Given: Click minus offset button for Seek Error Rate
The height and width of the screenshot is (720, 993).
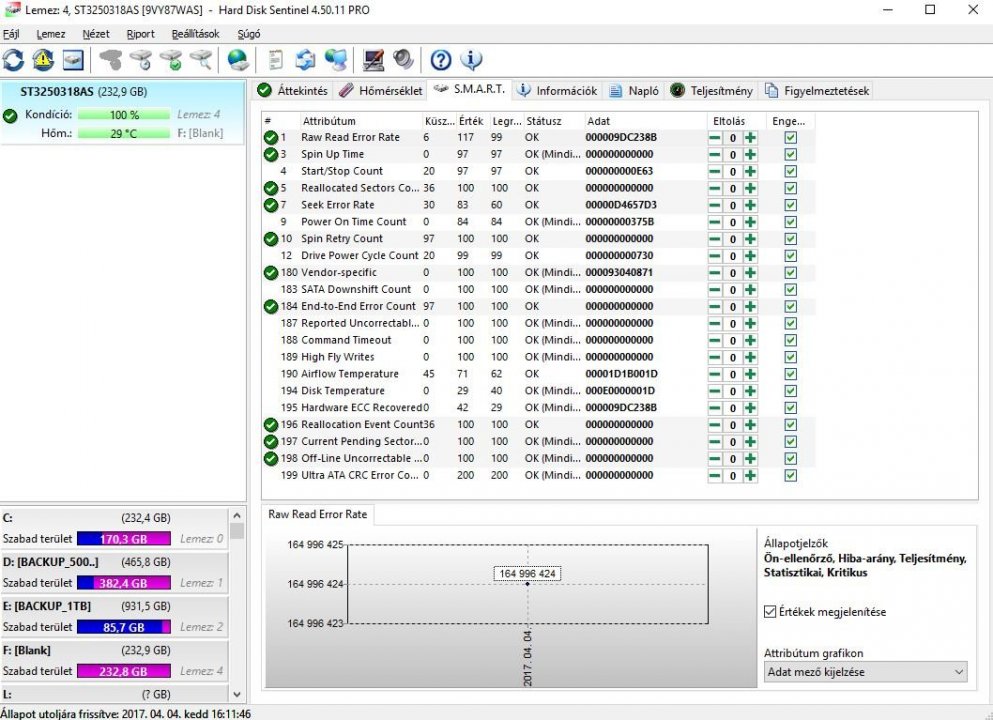Looking at the screenshot, I should click(x=715, y=205).
